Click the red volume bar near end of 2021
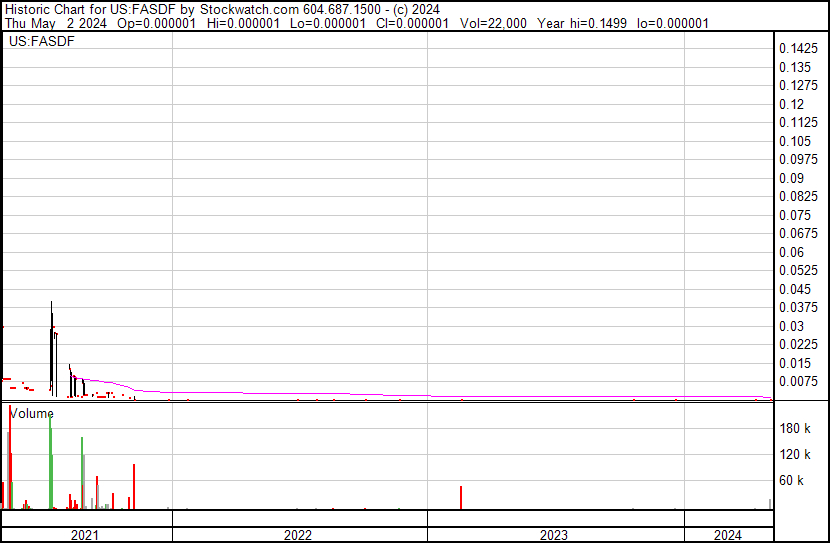This screenshot has height=543, width=830. 134,487
